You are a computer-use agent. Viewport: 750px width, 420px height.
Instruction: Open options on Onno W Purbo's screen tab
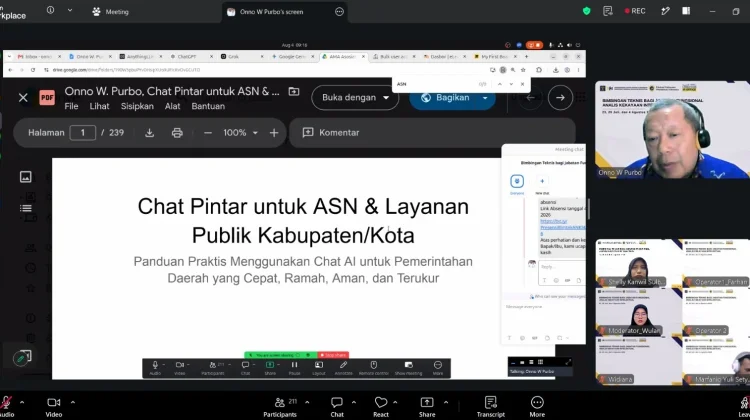tap(339, 12)
